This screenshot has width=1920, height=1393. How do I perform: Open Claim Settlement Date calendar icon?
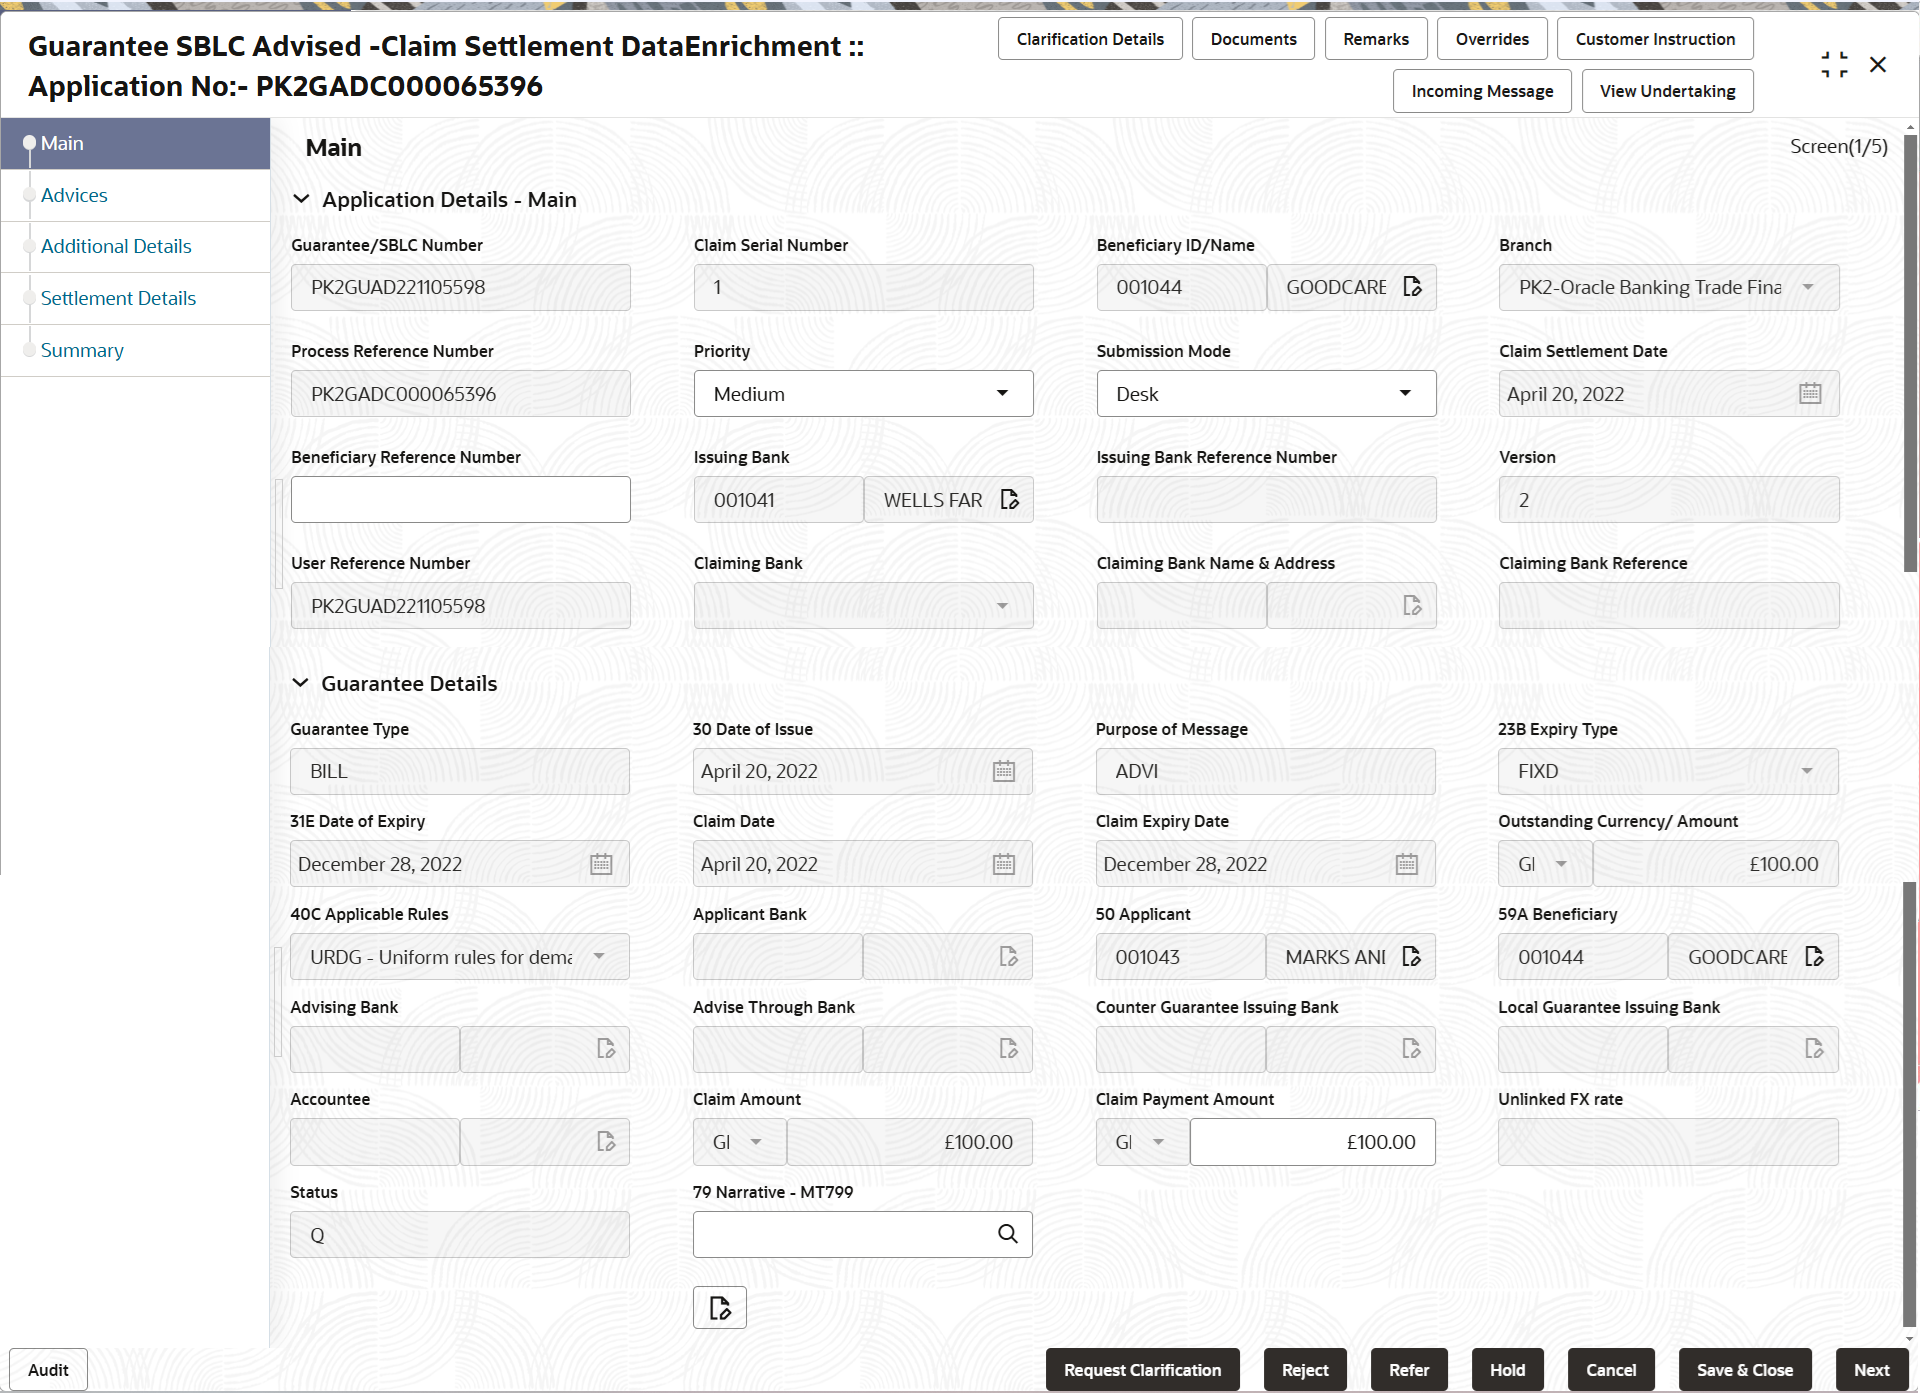(1809, 394)
